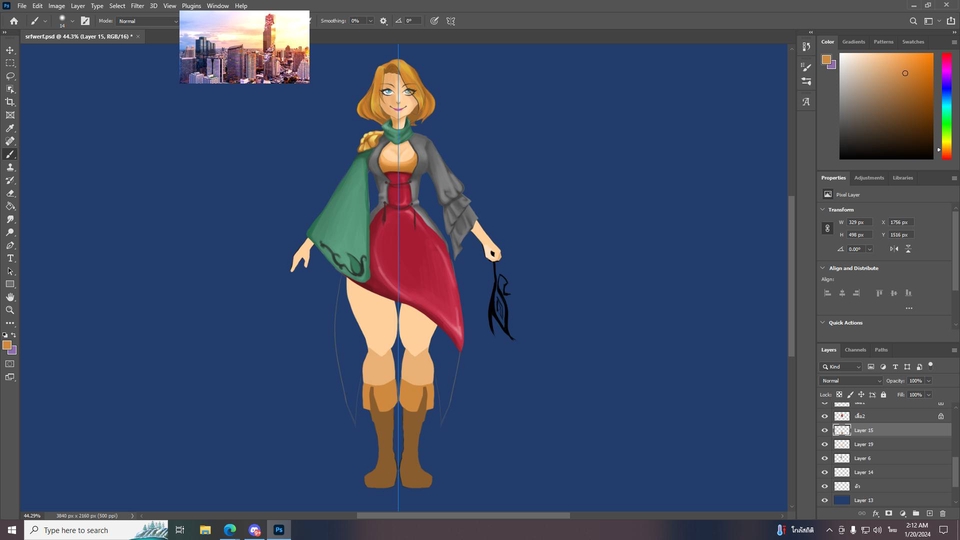Switch to the Channels tab

tap(855, 350)
